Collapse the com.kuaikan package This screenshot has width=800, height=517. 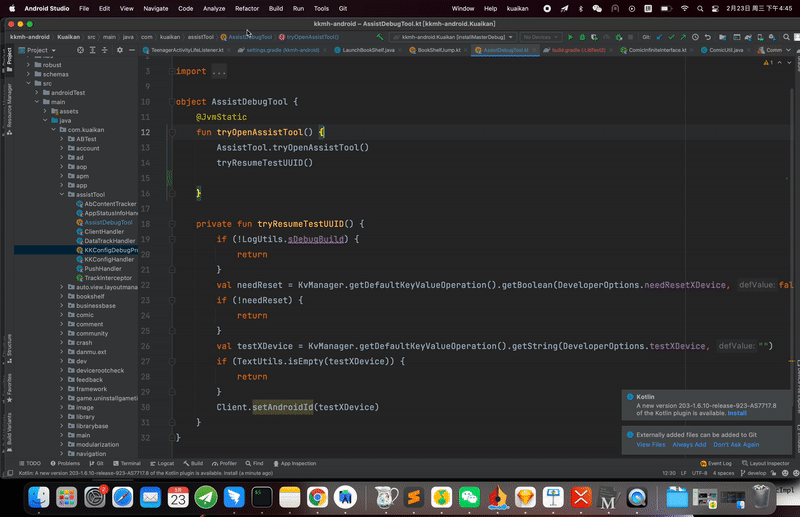(x=54, y=130)
